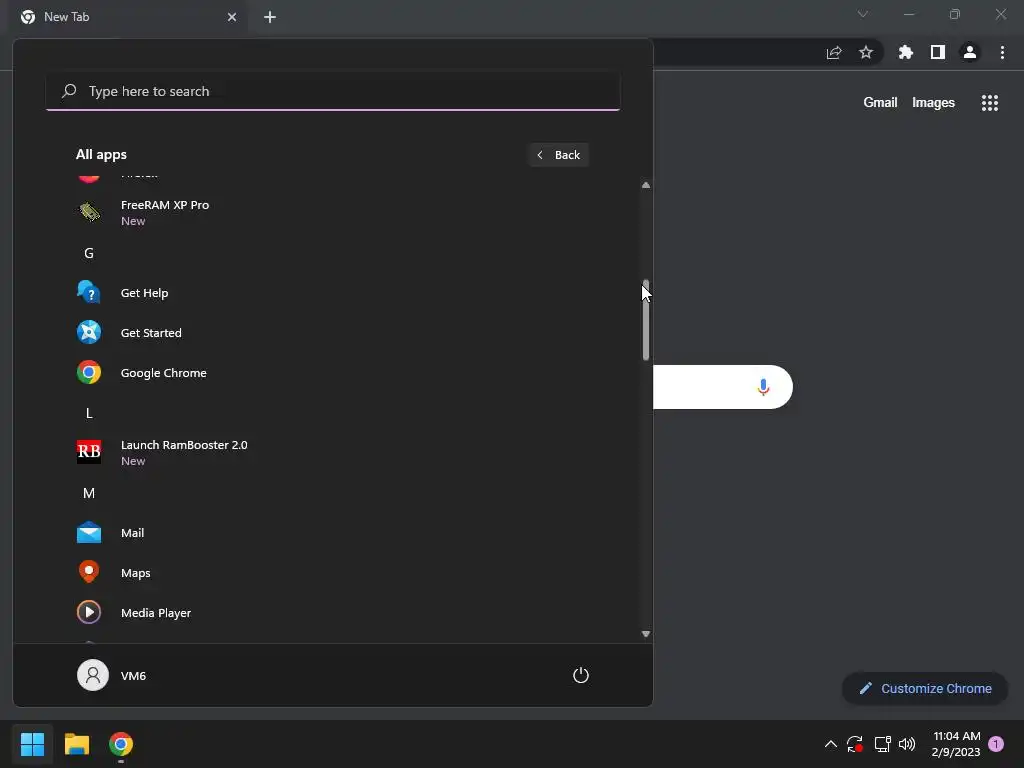Click the letter L section header
Screen dimensions: 1024x768
point(89,413)
